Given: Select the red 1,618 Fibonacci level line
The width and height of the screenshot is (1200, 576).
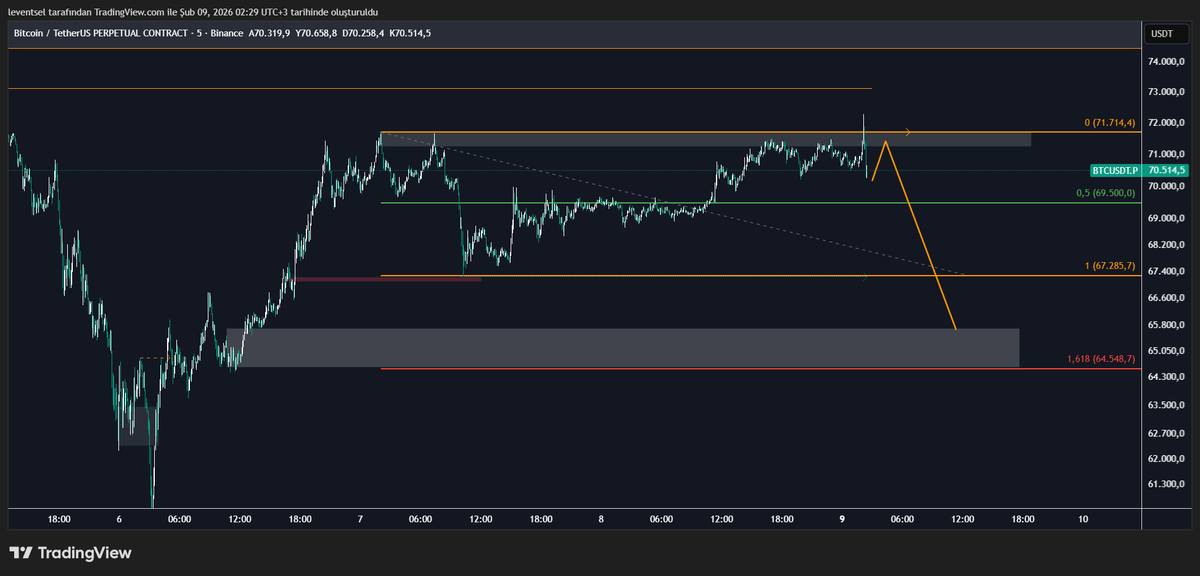Looking at the screenshot, I should click(x=761, y=369).
